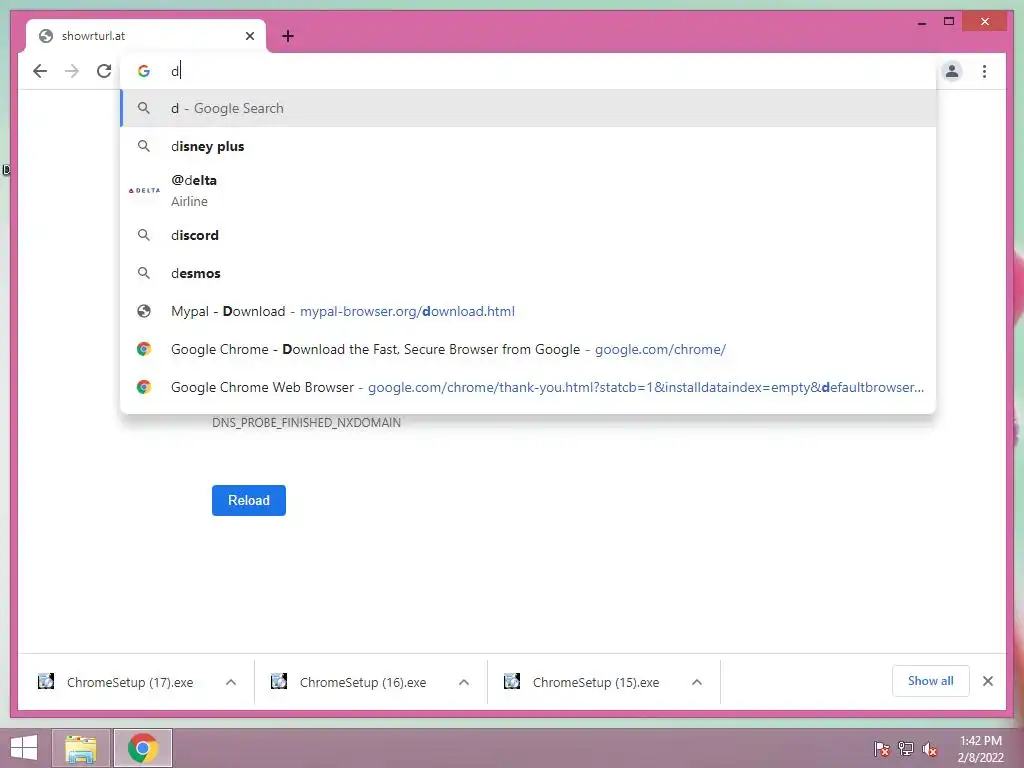This screenshot has width=1024, height=768.
Task: Open the taskbar clock showing 1:42 PM
Action: tap(980, 749)
